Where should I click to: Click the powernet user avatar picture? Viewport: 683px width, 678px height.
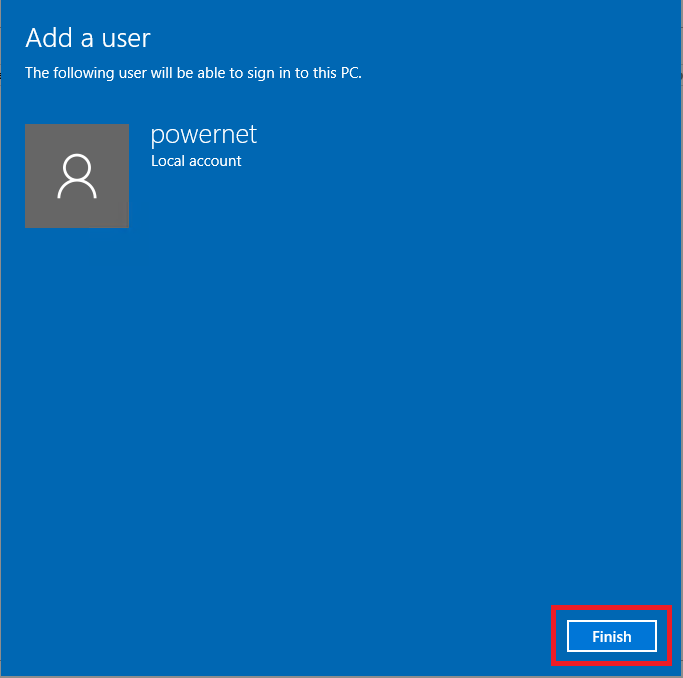[77, 176]
